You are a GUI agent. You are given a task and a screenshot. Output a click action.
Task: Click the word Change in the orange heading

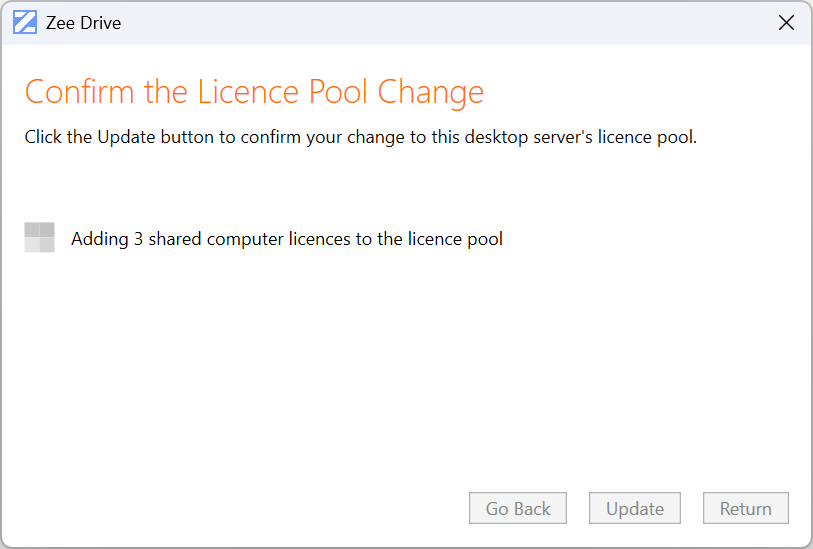pos(431,92)
